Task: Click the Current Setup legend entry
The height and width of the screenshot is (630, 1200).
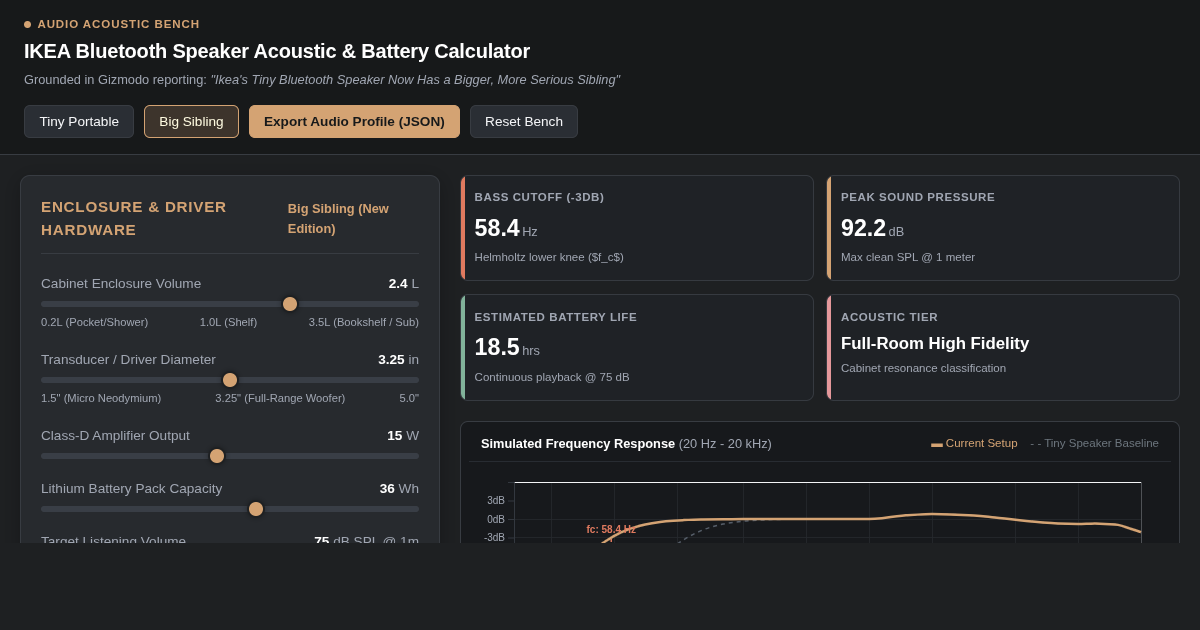Action: tap(974, 443)
